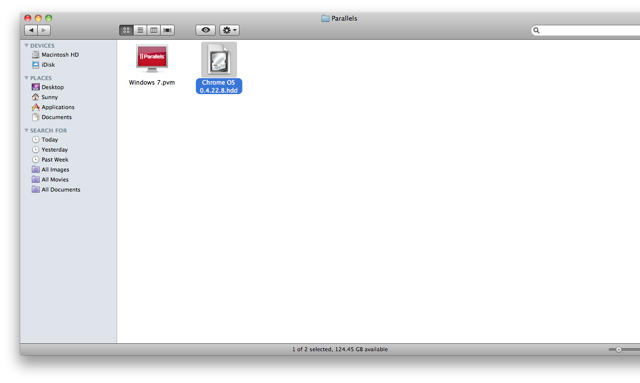
Task: Click the Parallels folder title icon
Action: pyautogui.click(x=325, y=18)
